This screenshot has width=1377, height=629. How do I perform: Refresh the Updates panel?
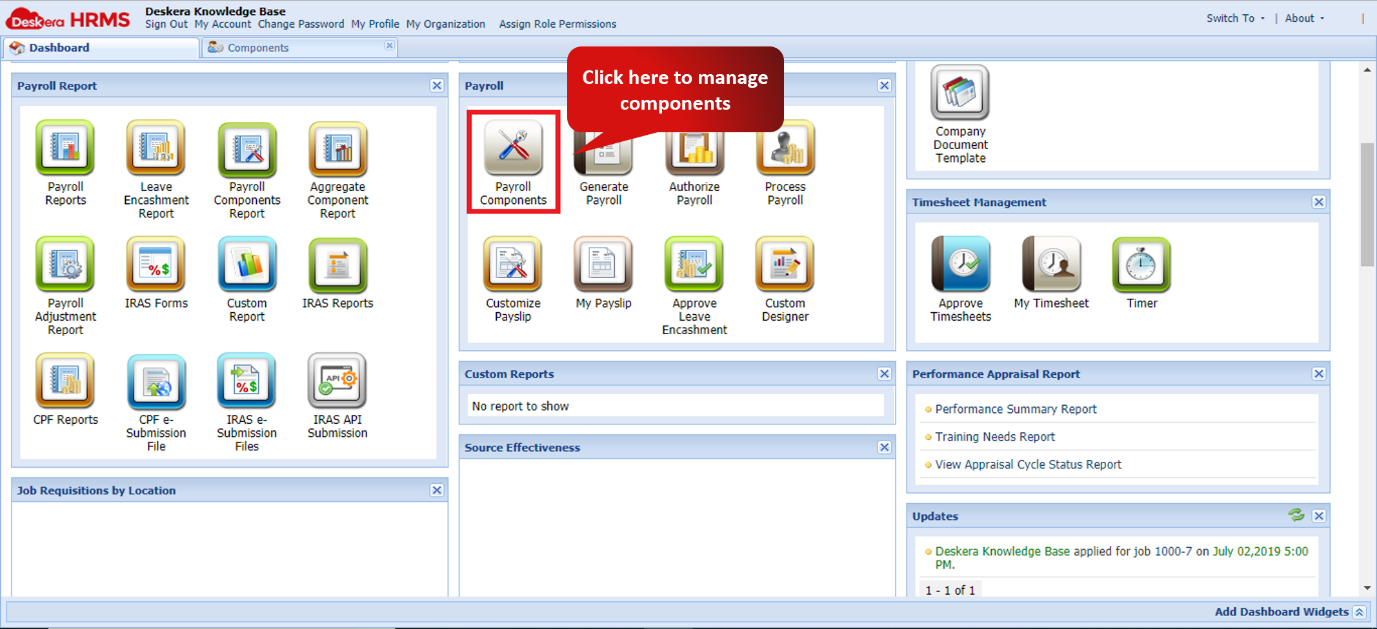tap(1297, 515)
